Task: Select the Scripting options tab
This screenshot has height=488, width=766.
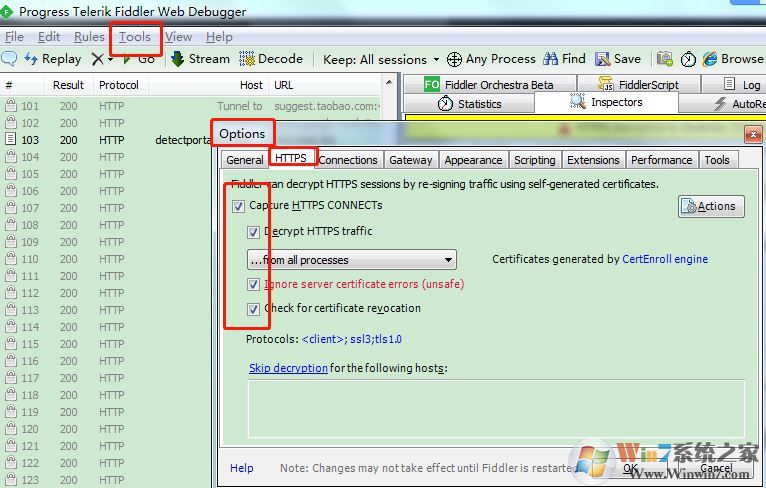Action: coord(534,160)
